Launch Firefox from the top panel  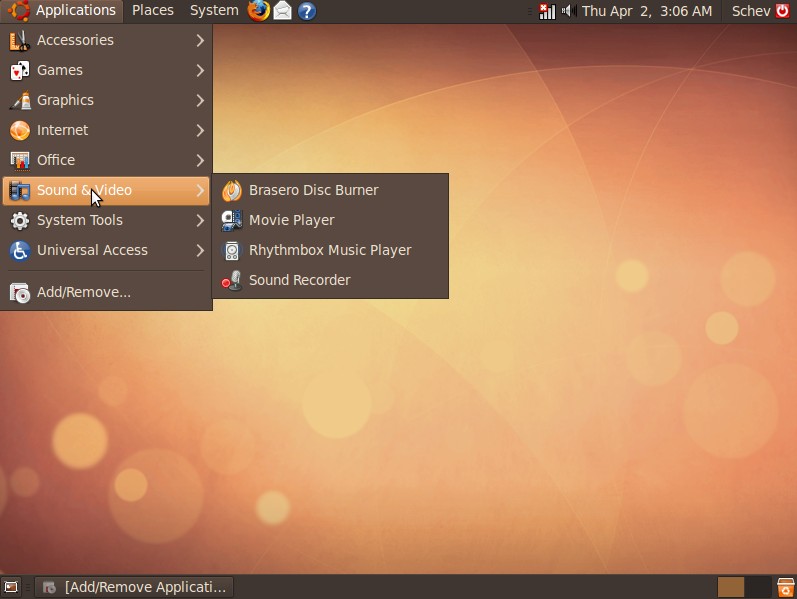point(258,11)
